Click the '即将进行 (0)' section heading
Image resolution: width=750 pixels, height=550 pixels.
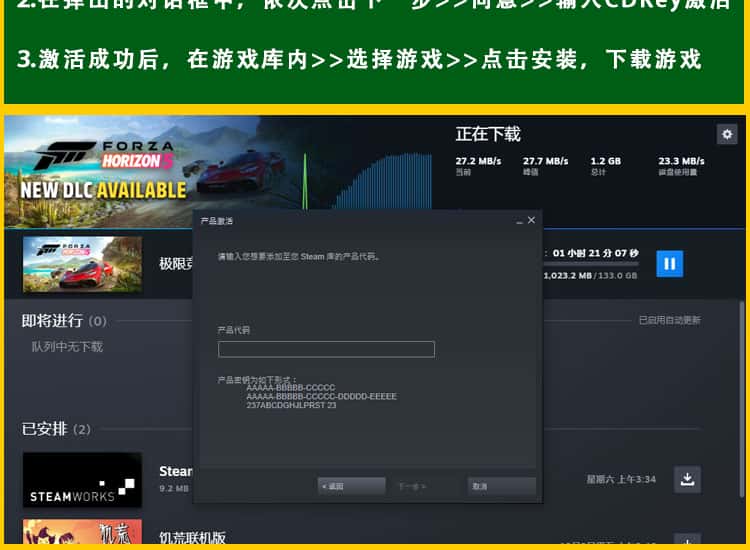click(64, 320)
